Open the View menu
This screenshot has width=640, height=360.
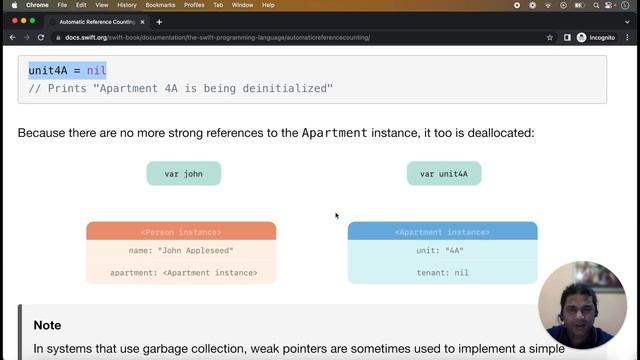[102, 5]
